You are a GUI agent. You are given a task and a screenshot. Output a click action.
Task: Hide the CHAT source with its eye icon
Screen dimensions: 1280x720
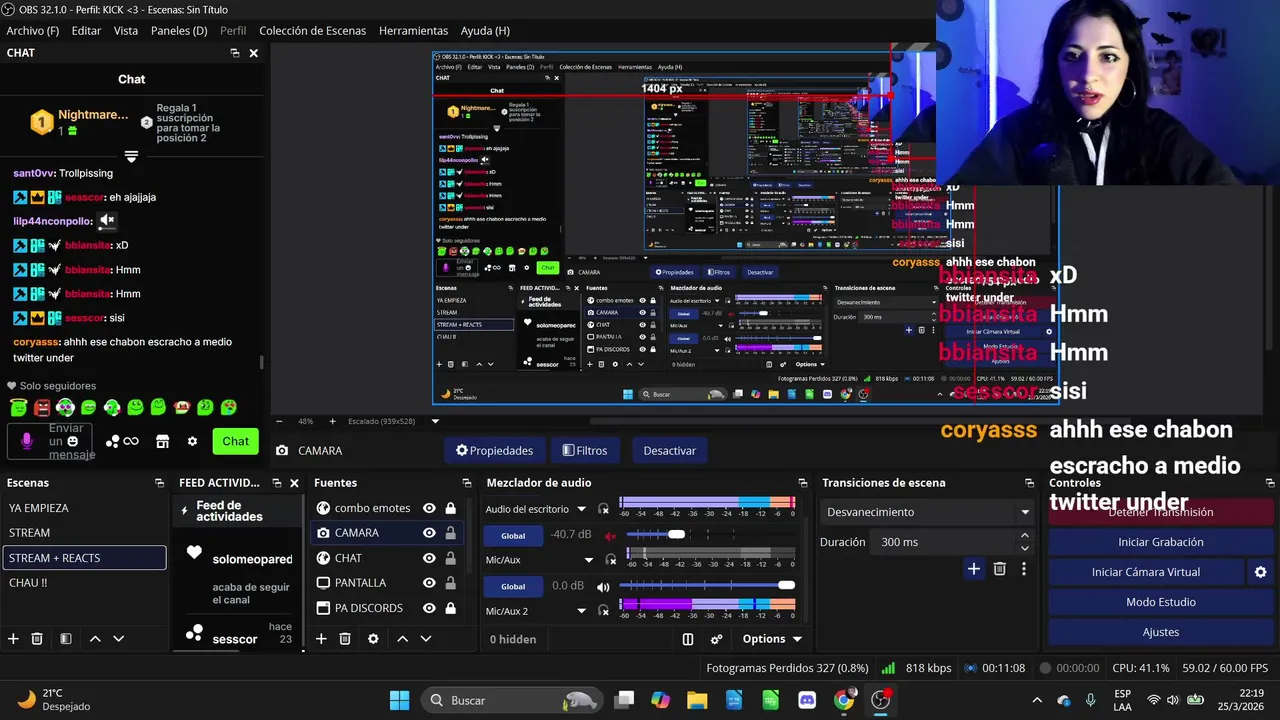coord(429,558)
